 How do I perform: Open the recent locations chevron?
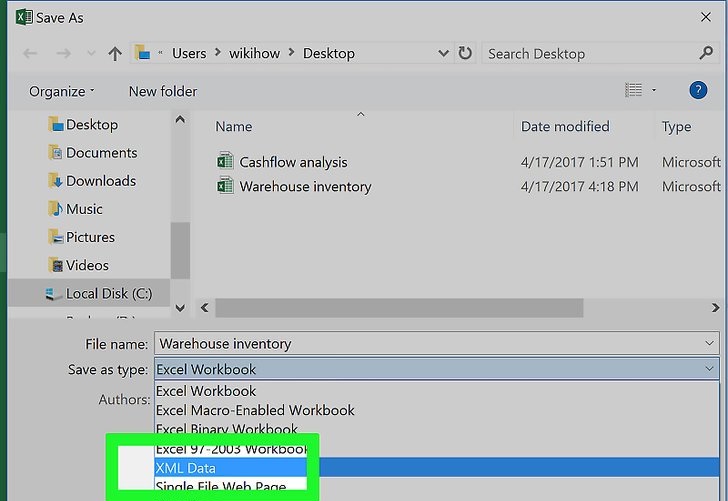click(91, 53)
